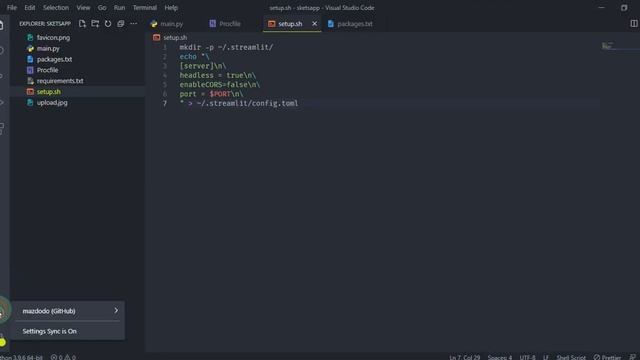Click the upload.jpg image icon in Explorer
This screenshot has width=640, height=360.
coord(30,102)
